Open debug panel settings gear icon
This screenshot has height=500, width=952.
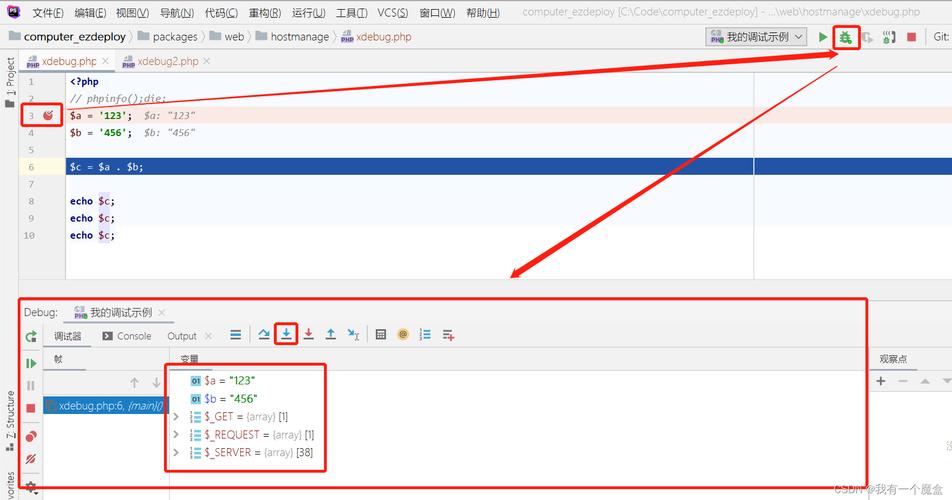pyautogui.click(x=31, y=487)
